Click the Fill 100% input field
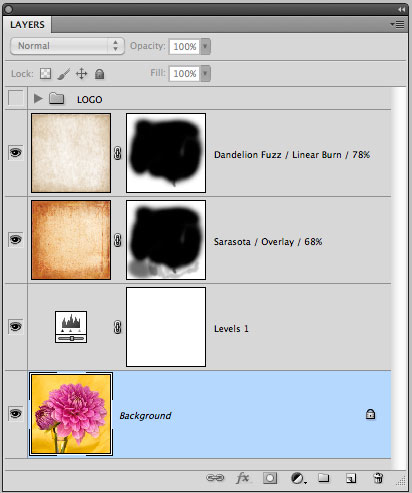The width and height of the screenshot is (412, 493). click(x=185, y=73)
